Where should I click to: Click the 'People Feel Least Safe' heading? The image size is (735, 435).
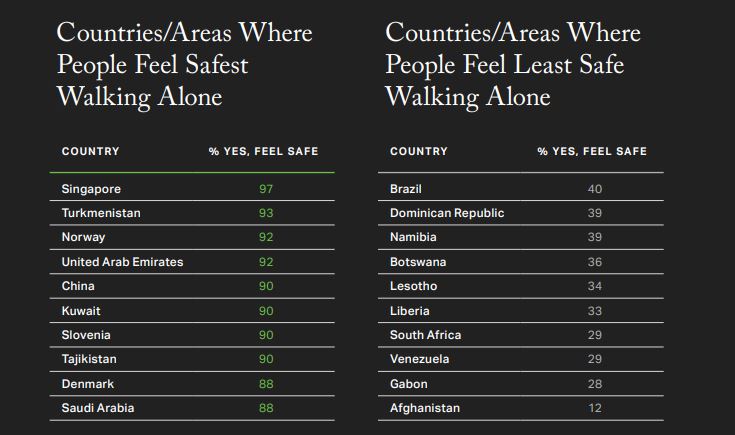pyautogui.click(x=504, y=65)
